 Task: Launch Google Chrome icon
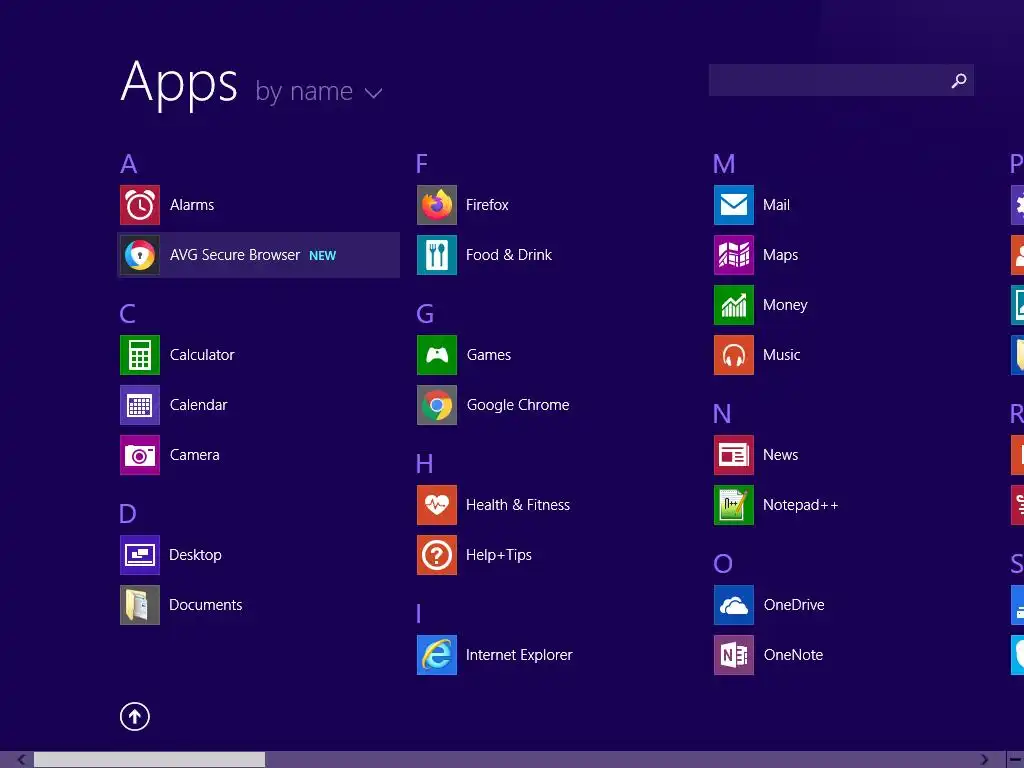437,405
